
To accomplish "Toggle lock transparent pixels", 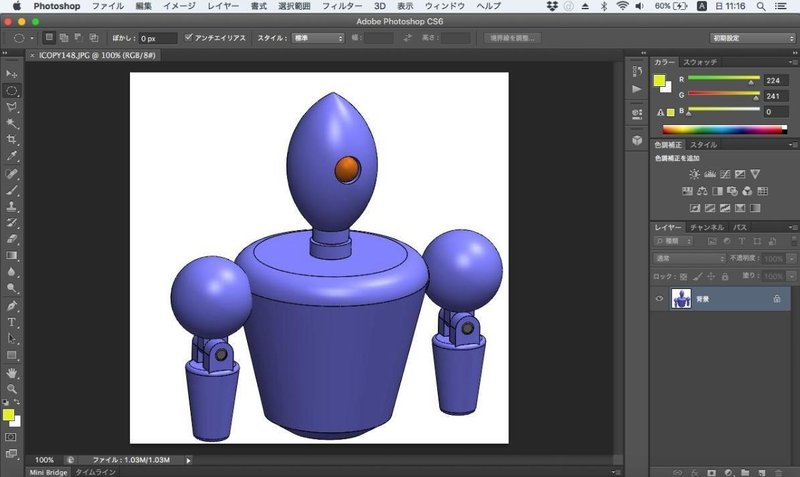I will (684, 277).
